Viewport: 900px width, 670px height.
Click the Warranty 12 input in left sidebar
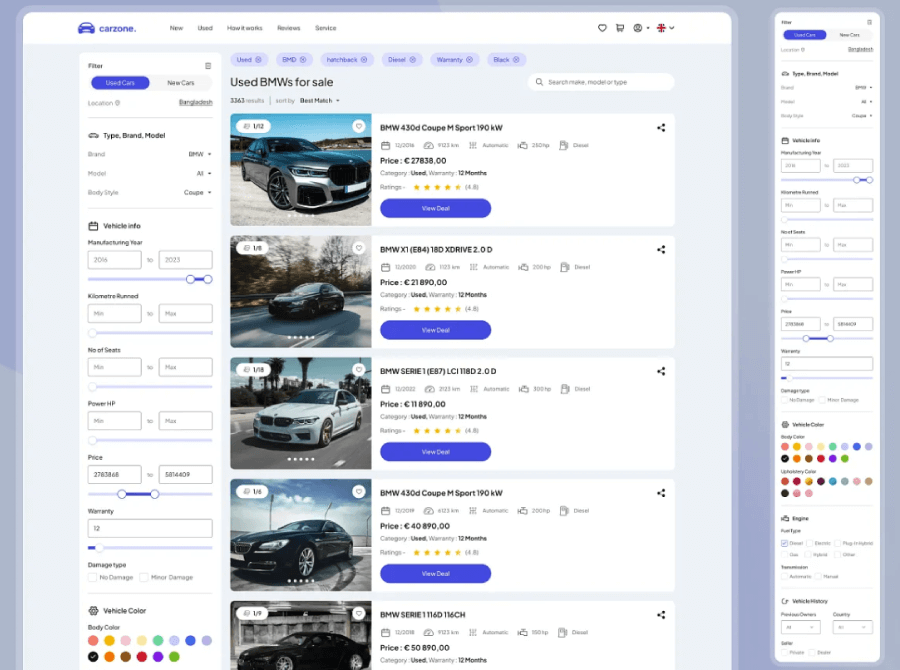150,528
